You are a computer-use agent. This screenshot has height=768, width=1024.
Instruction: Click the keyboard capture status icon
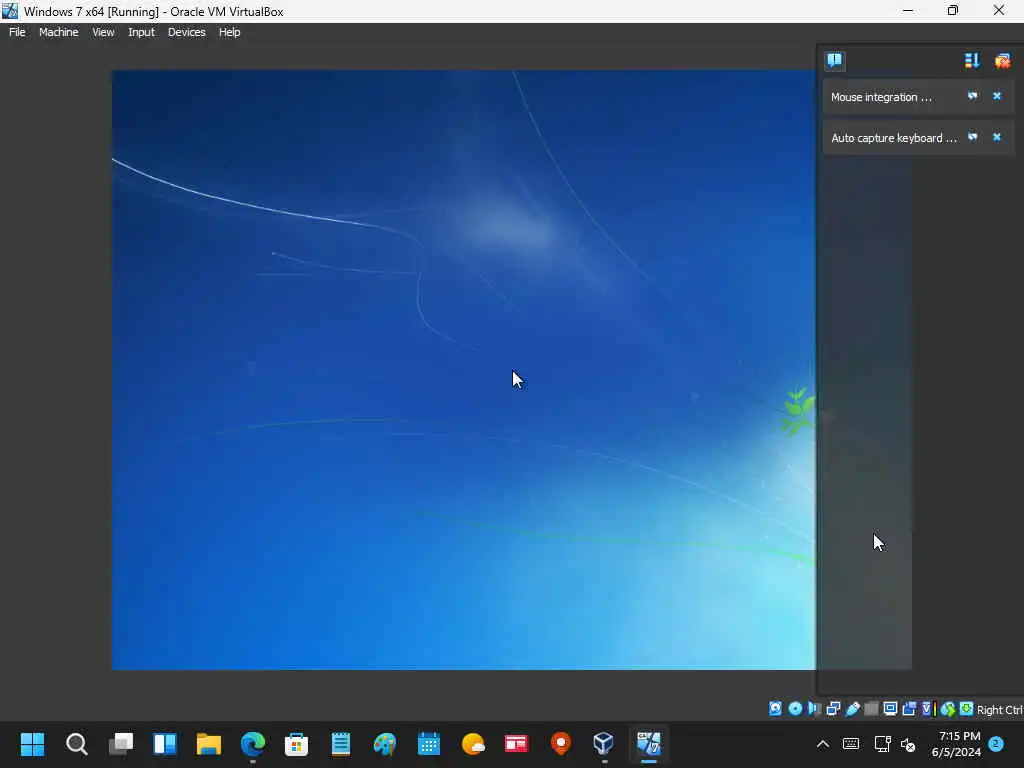click(967, 709)
